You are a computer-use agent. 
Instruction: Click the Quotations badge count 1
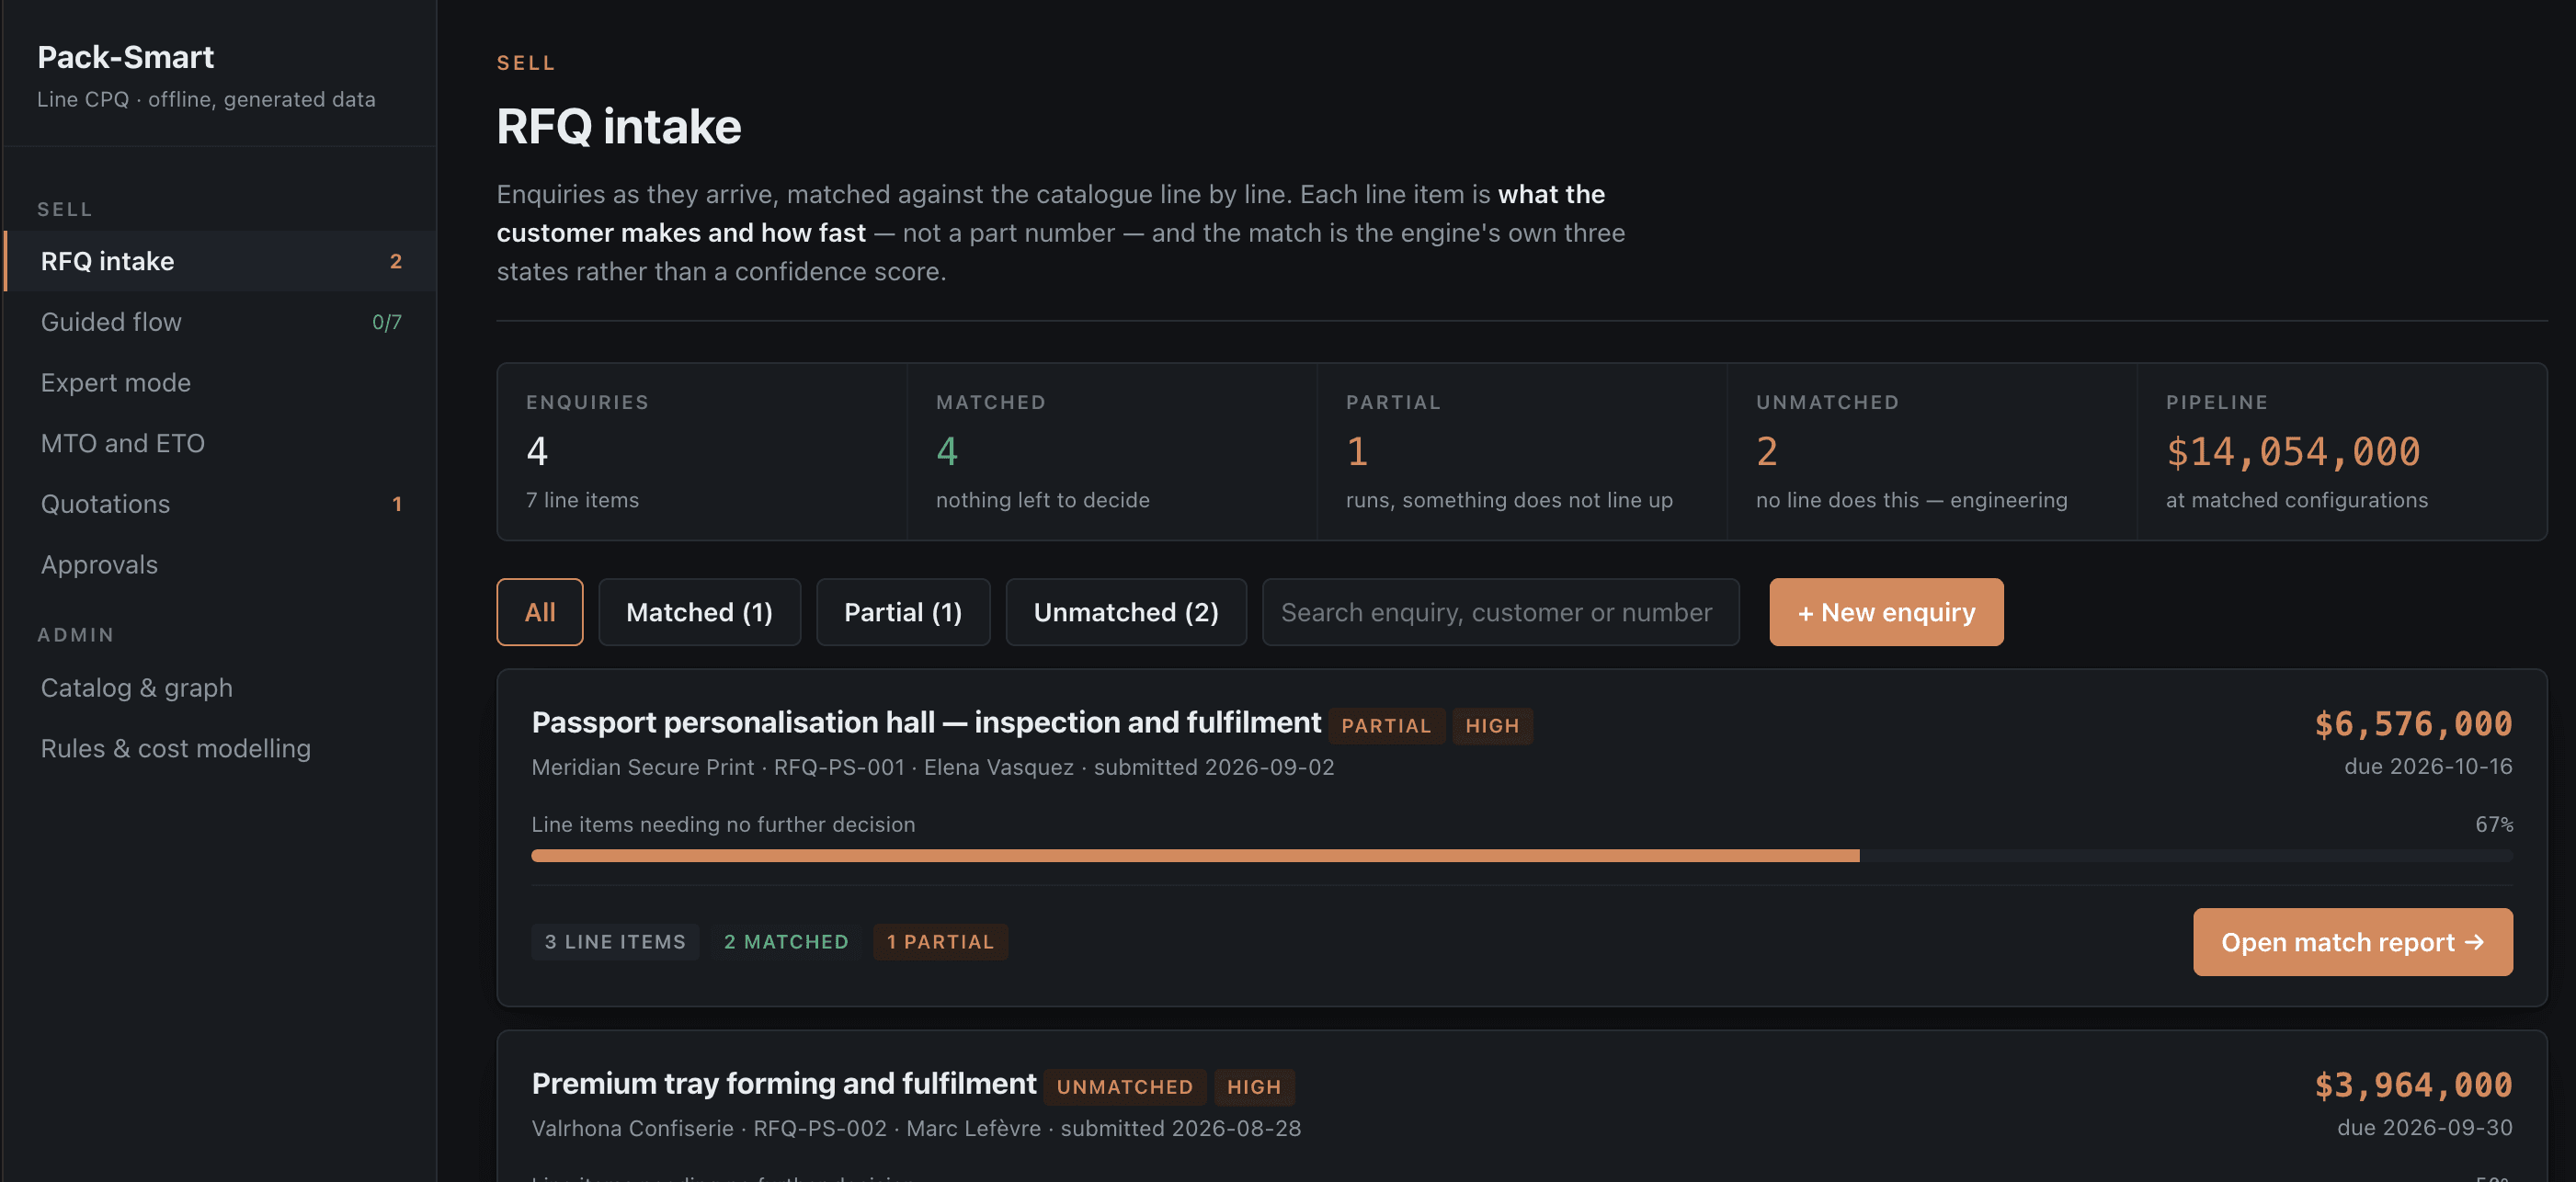tap(397, 504)
